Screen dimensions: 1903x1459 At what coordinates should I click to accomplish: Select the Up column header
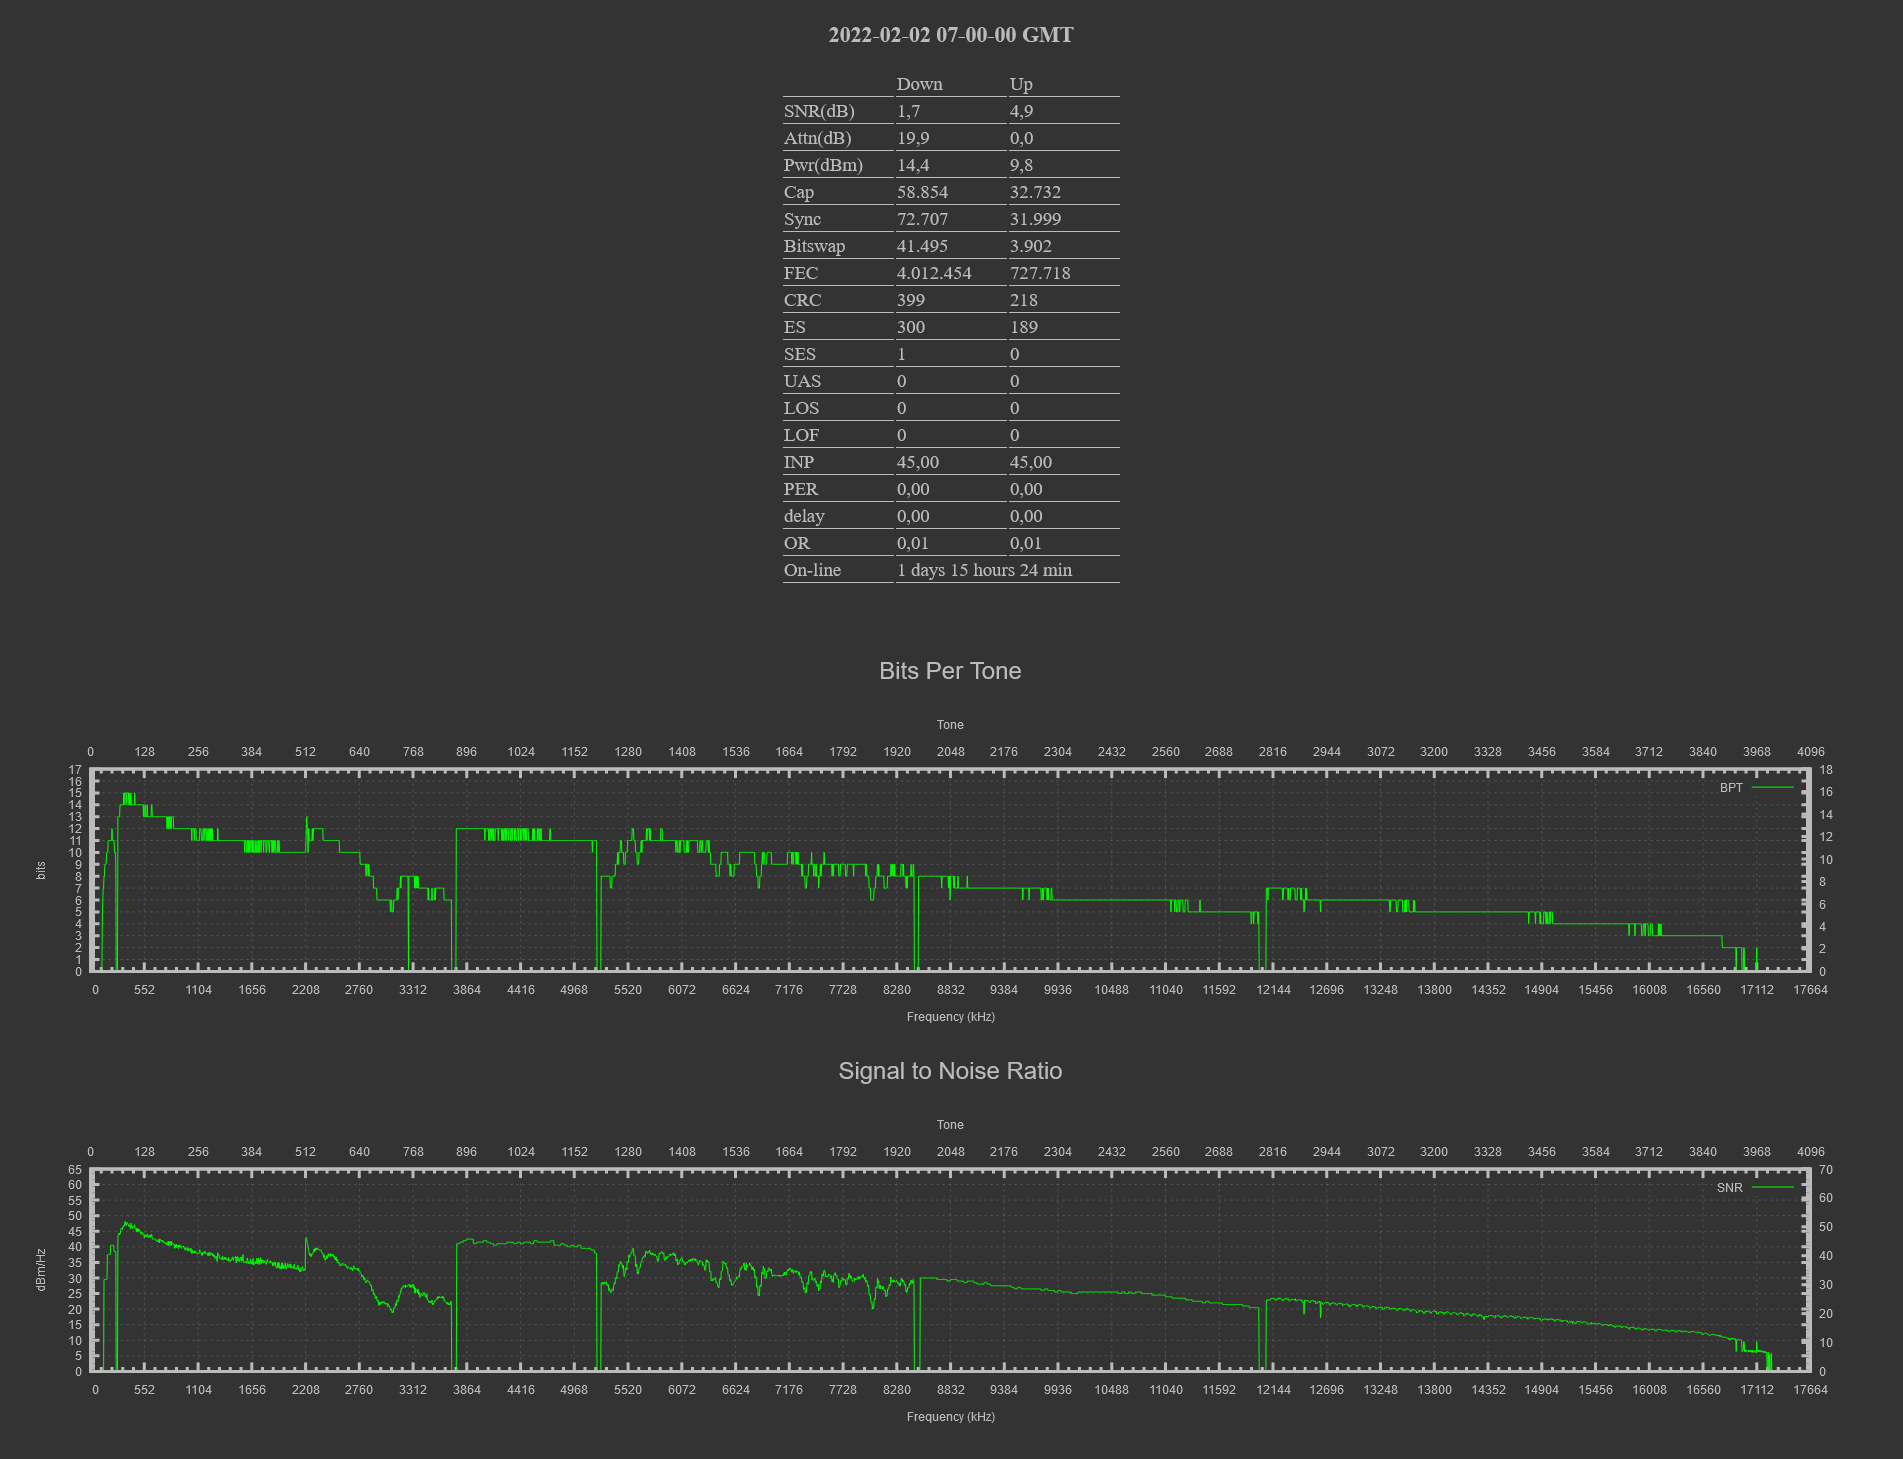(x=1021, y=84)
